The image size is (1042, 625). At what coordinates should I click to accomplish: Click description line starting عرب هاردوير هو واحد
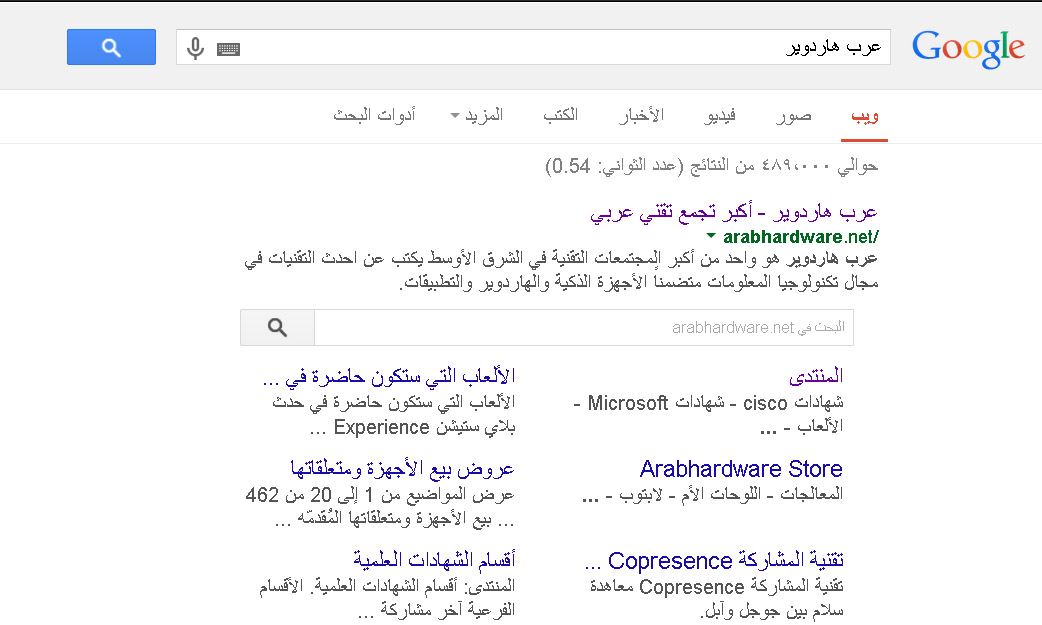561,257
